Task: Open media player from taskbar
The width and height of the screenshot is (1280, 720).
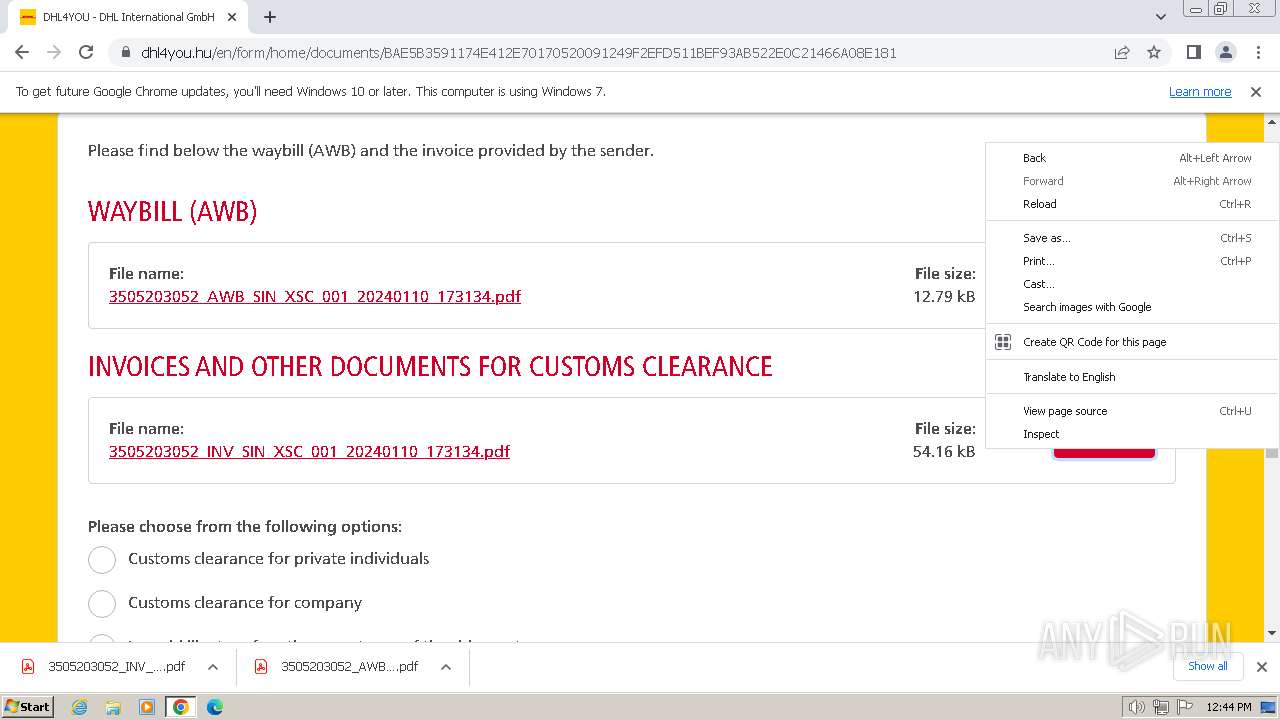Action: pyautogui.click(x=147, y=707)
